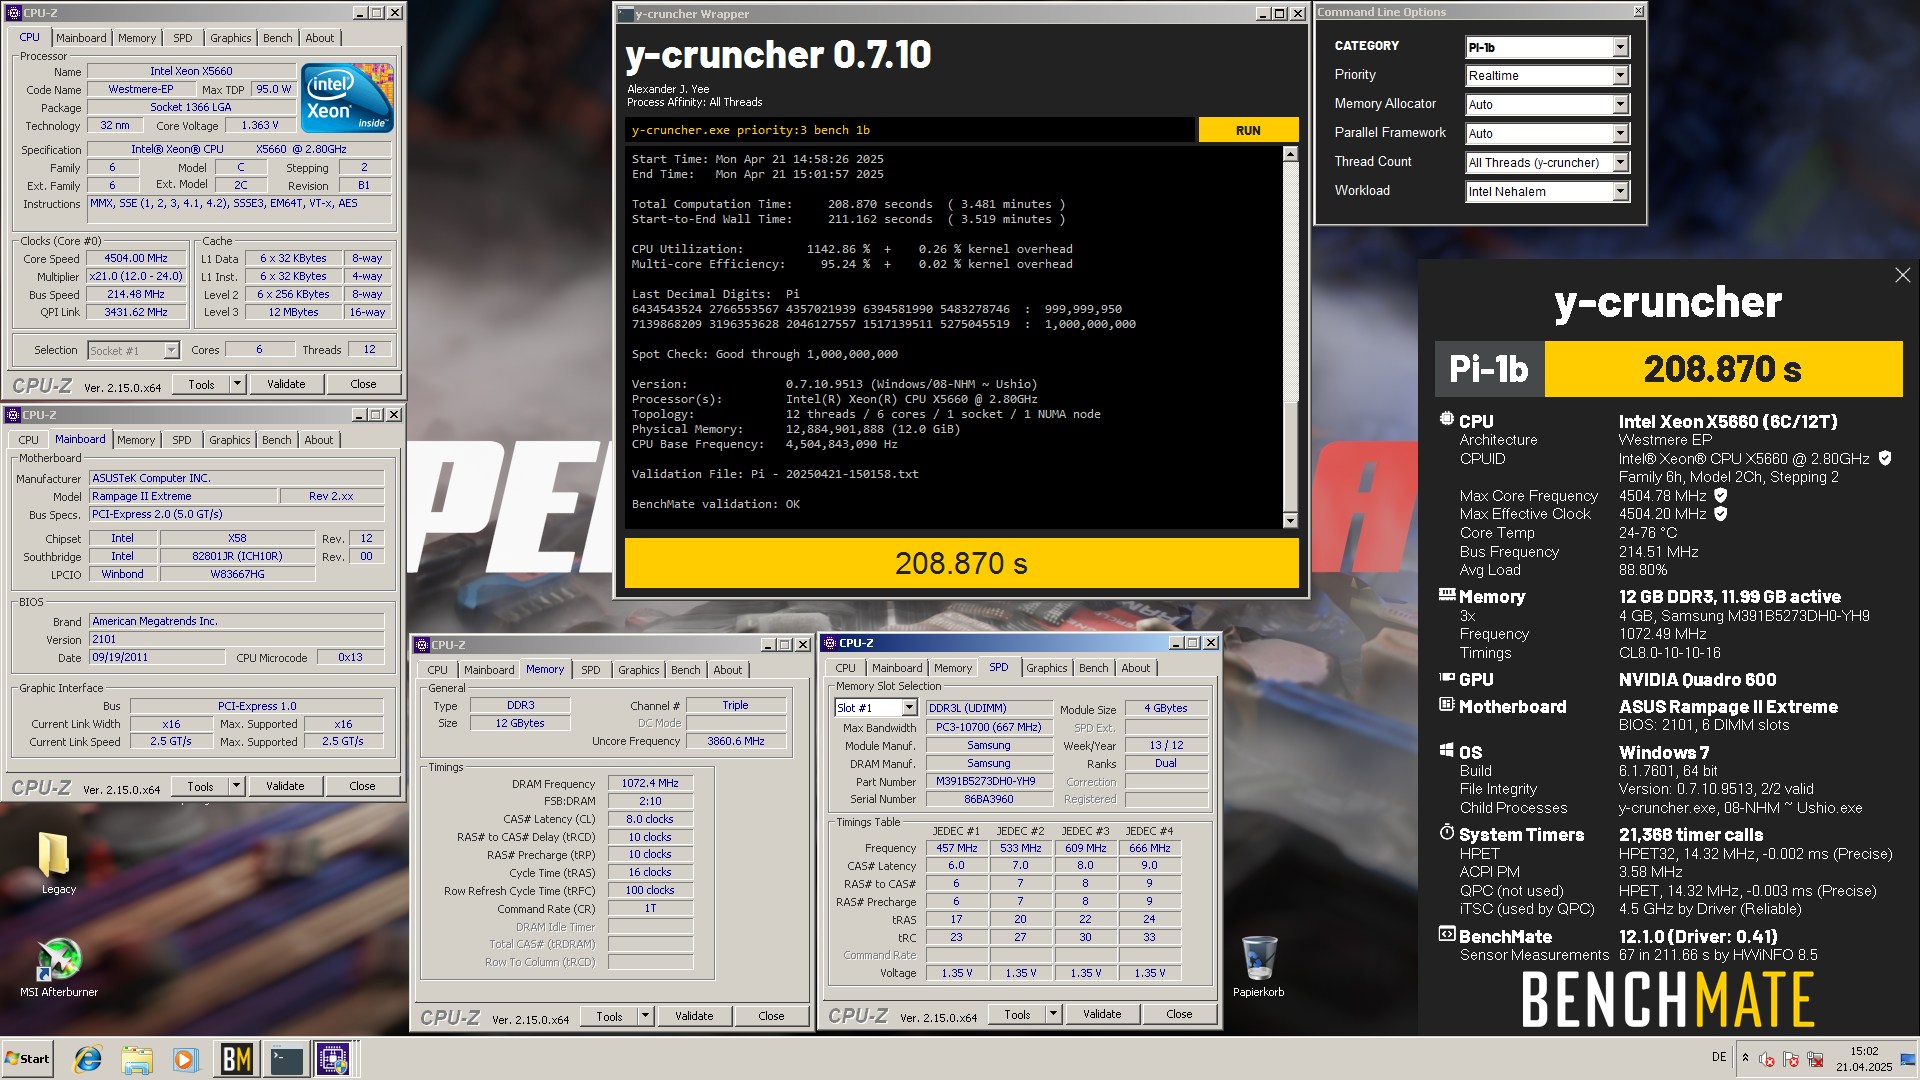Select the Papierkorb recycle bin icon
The image size is (1920, 1080).
point(1258,966)
